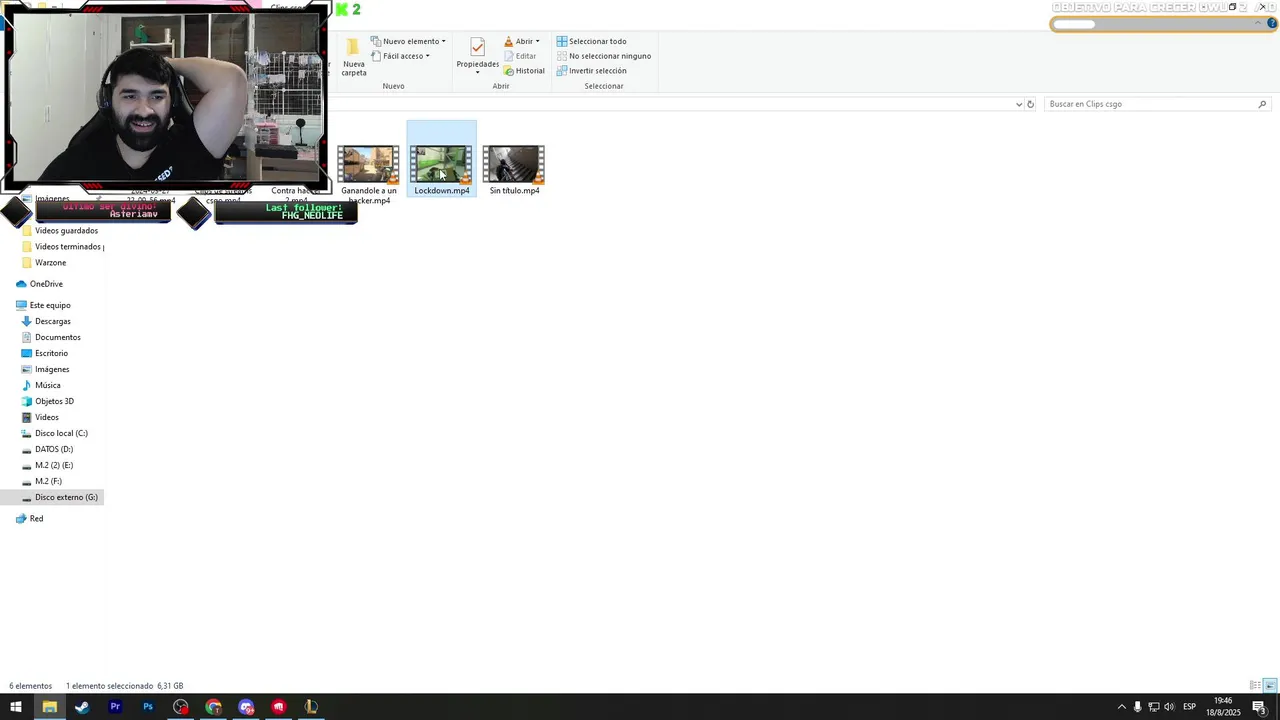Image resolution: width=1280 pixels, height=720 pixels.
Task: Click the Propiedades checkmark icon
Action: coord(477,47)
